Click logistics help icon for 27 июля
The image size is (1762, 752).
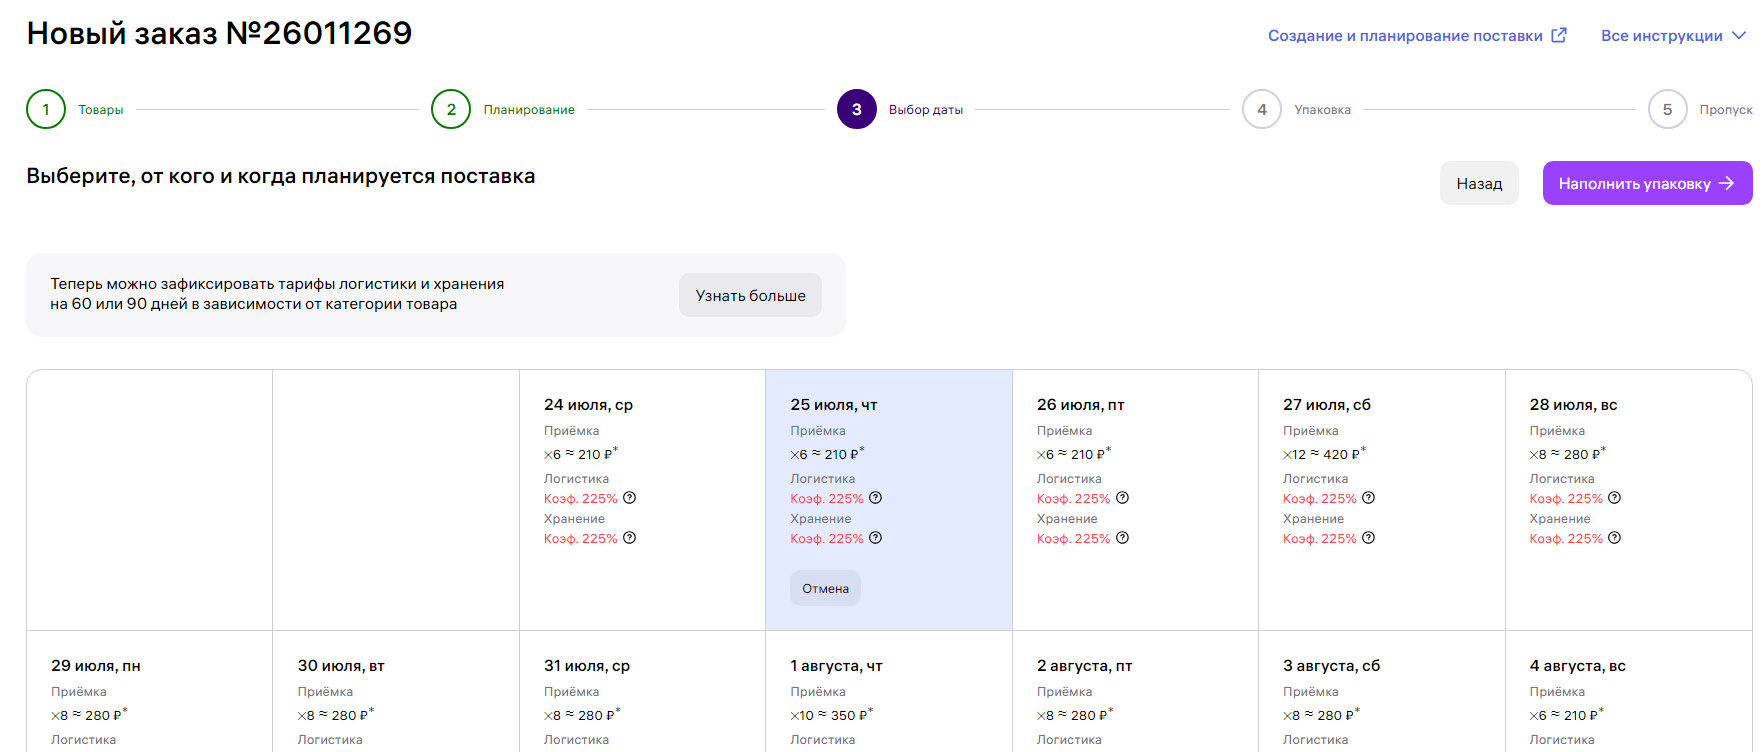tap(1368, 498)
